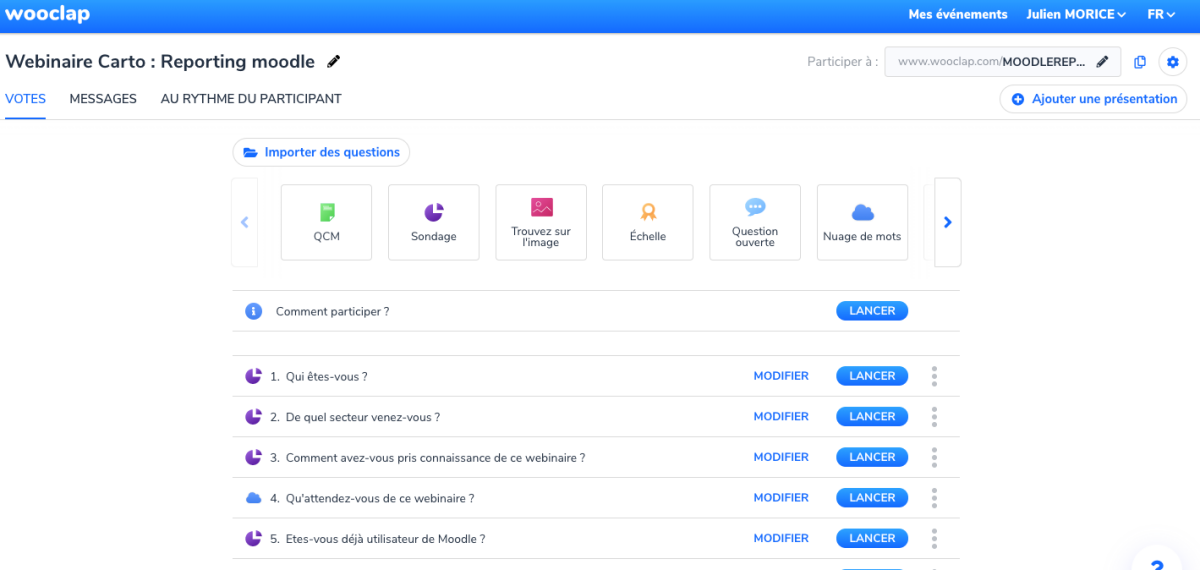Click text Qu'attendez-vous de ce webinaire ?

380,498
